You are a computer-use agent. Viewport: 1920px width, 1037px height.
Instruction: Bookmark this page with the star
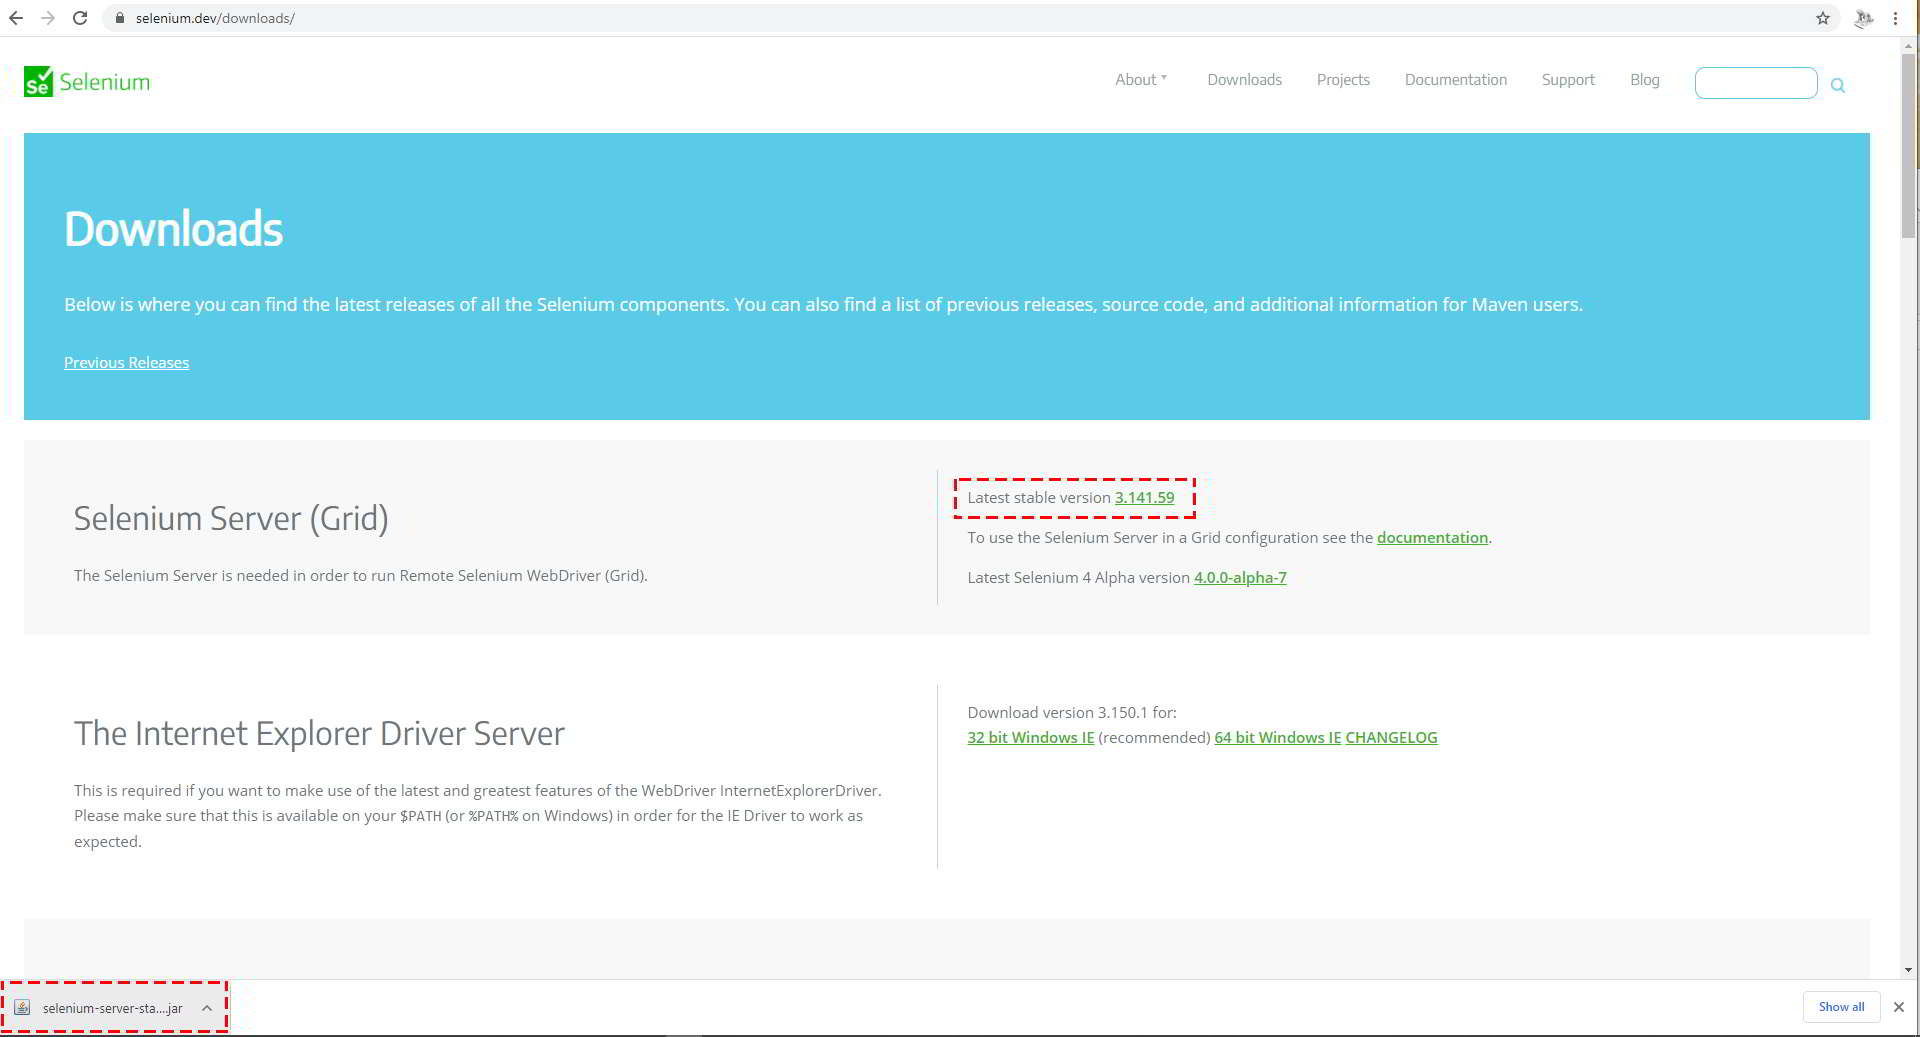click(x=1823, y=18)
